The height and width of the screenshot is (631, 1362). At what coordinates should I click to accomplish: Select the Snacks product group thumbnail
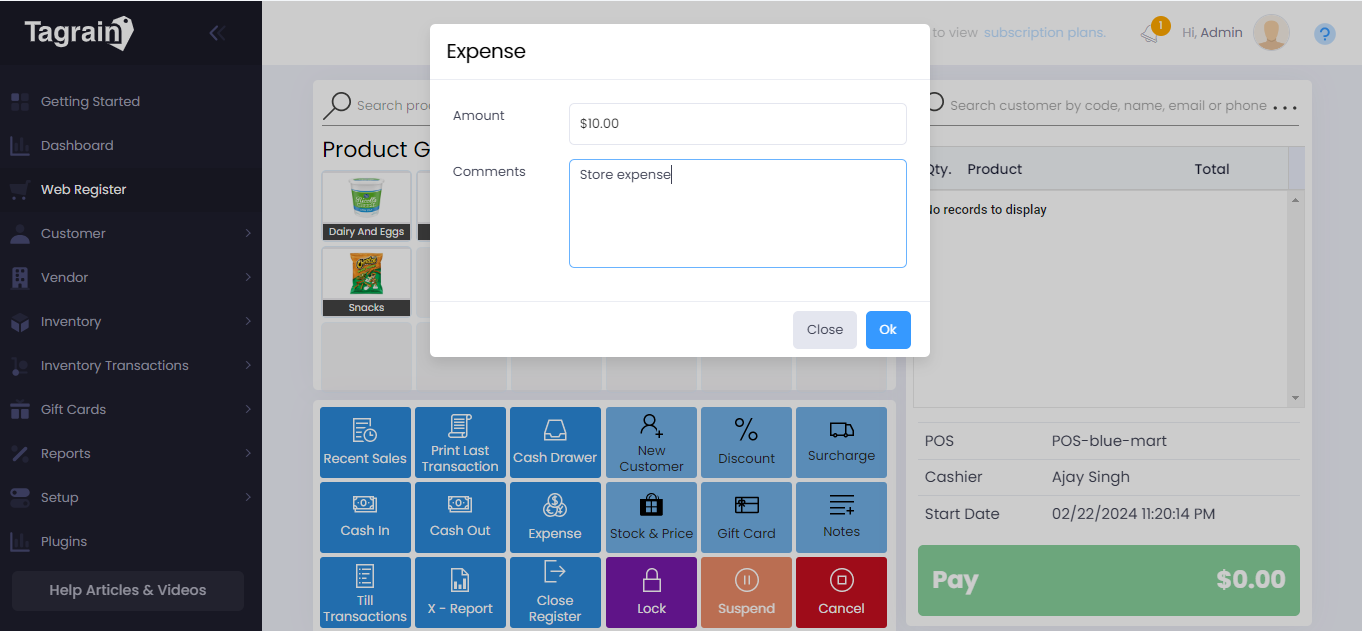click(x=366, y=281)
